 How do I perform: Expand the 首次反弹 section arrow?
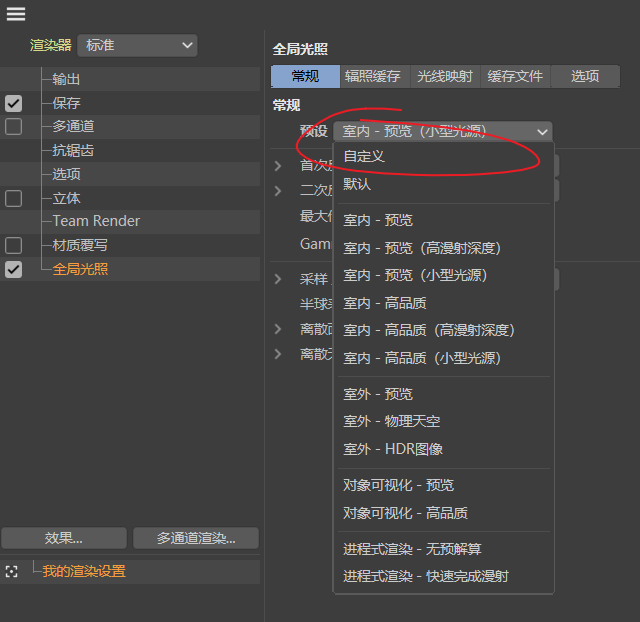[x=279, y=165]
